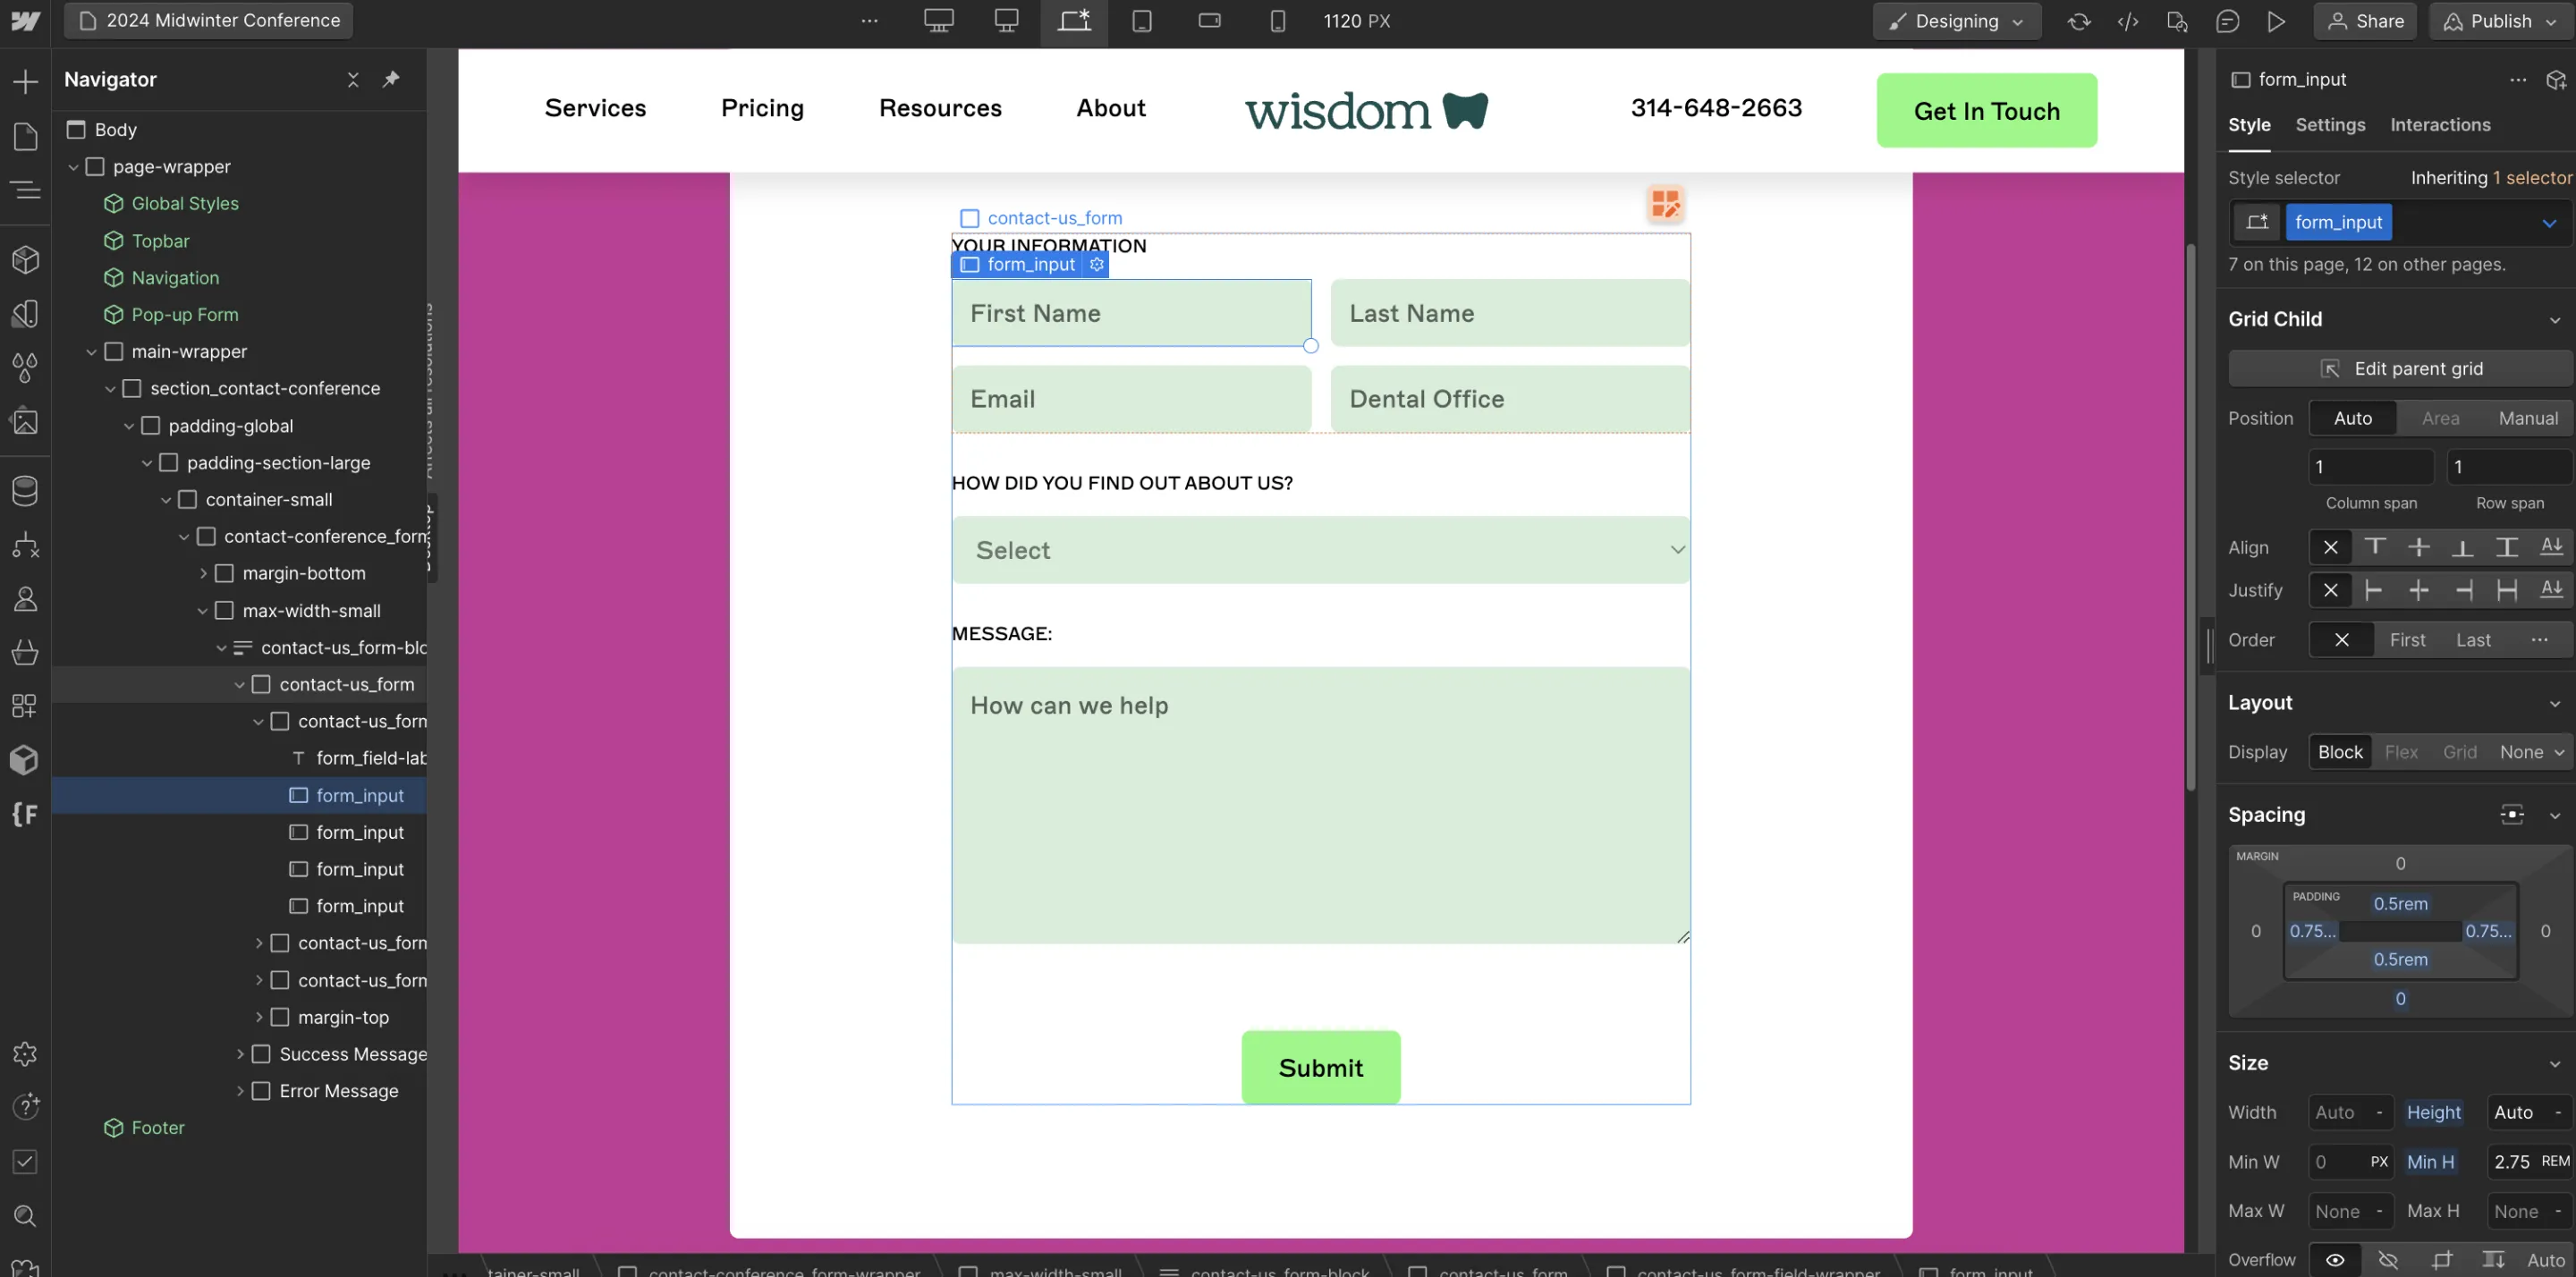2576x1277 pixels.
Task: Click Edit parent grid button
Action: [2400, 368]
